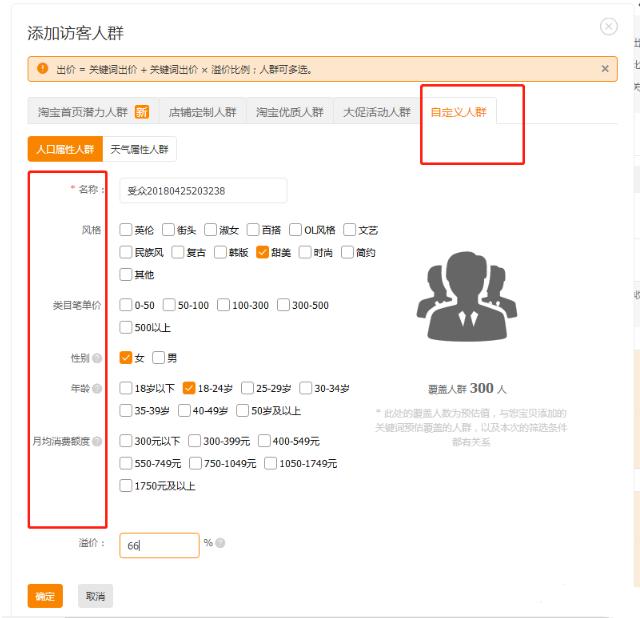Select 人口属性人群 sub-tab

click(65, 149)
